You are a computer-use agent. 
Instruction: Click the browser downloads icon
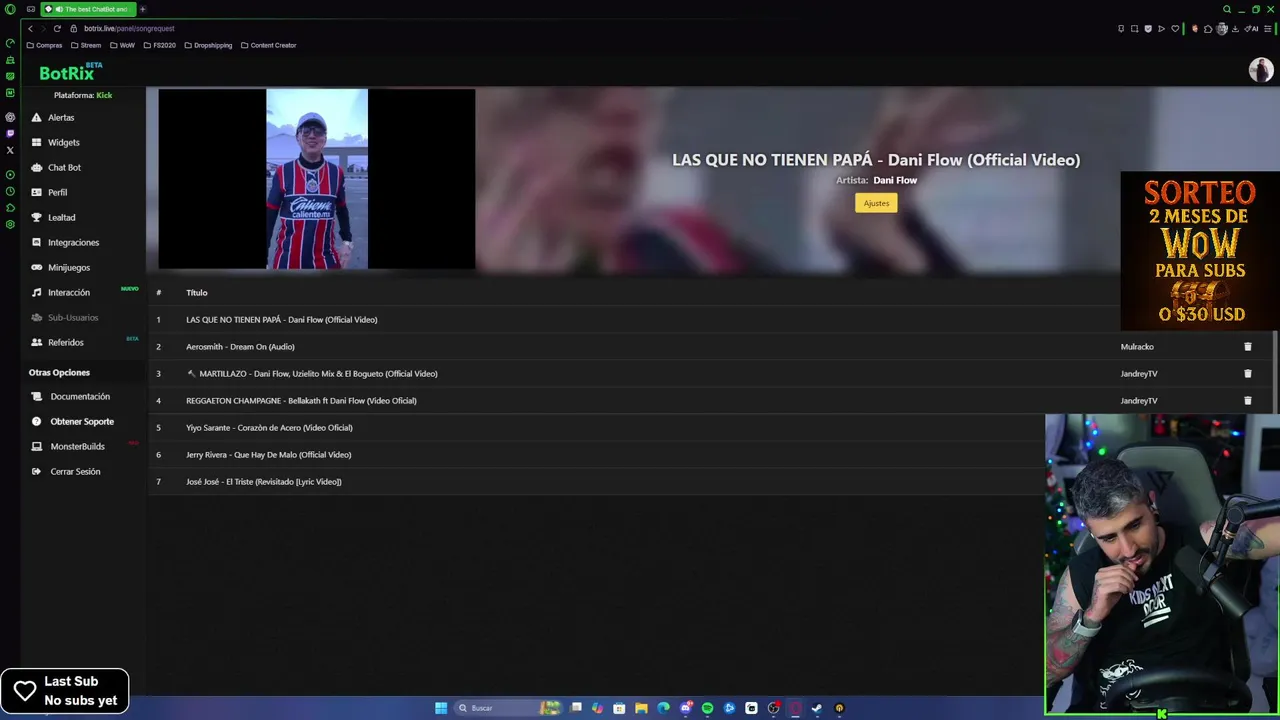coord(1235,29)
